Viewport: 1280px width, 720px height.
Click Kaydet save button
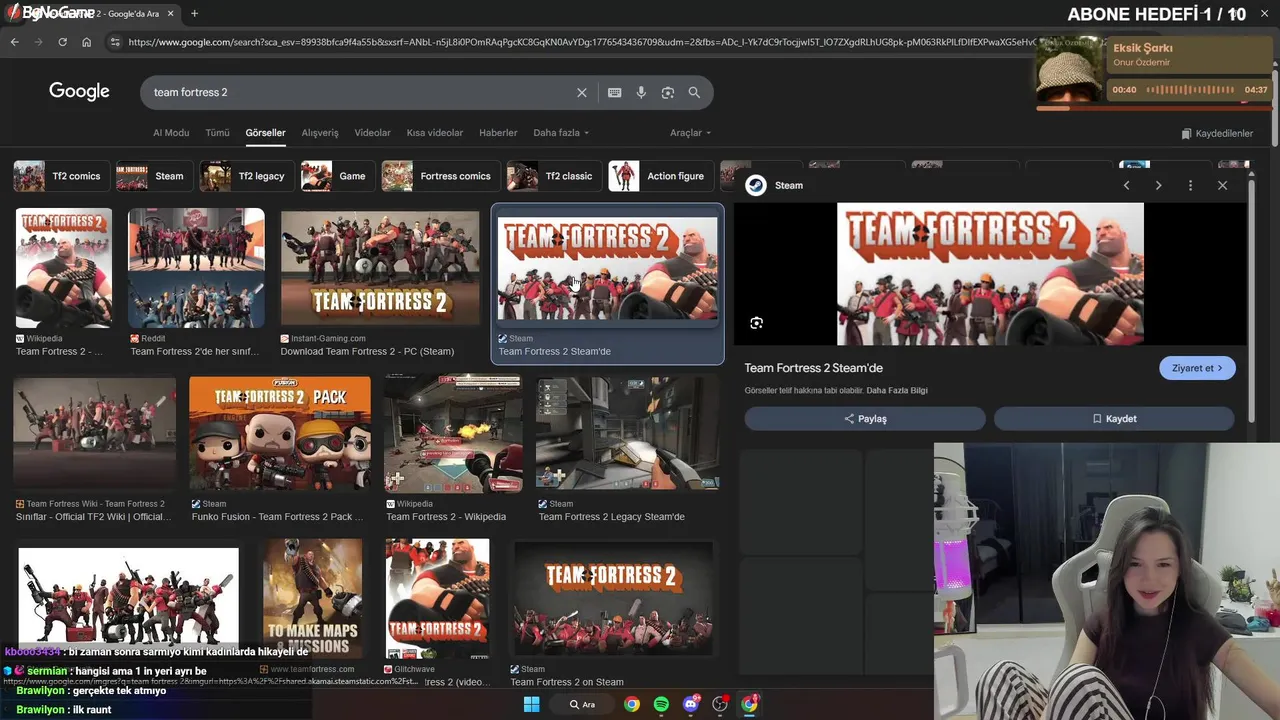coord(1114,419)
